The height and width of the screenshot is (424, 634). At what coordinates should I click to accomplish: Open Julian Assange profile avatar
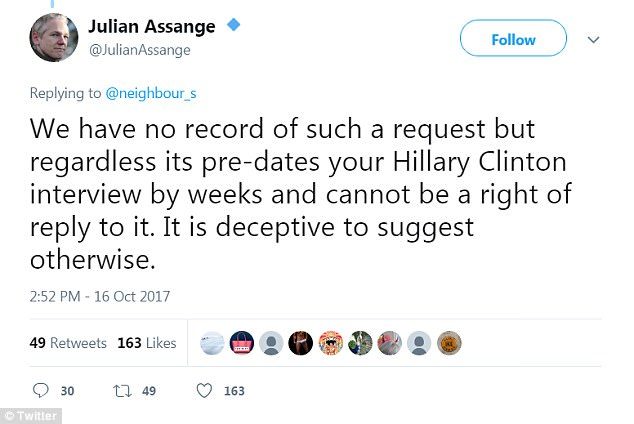pyautogui.click(x=54, y=38)
